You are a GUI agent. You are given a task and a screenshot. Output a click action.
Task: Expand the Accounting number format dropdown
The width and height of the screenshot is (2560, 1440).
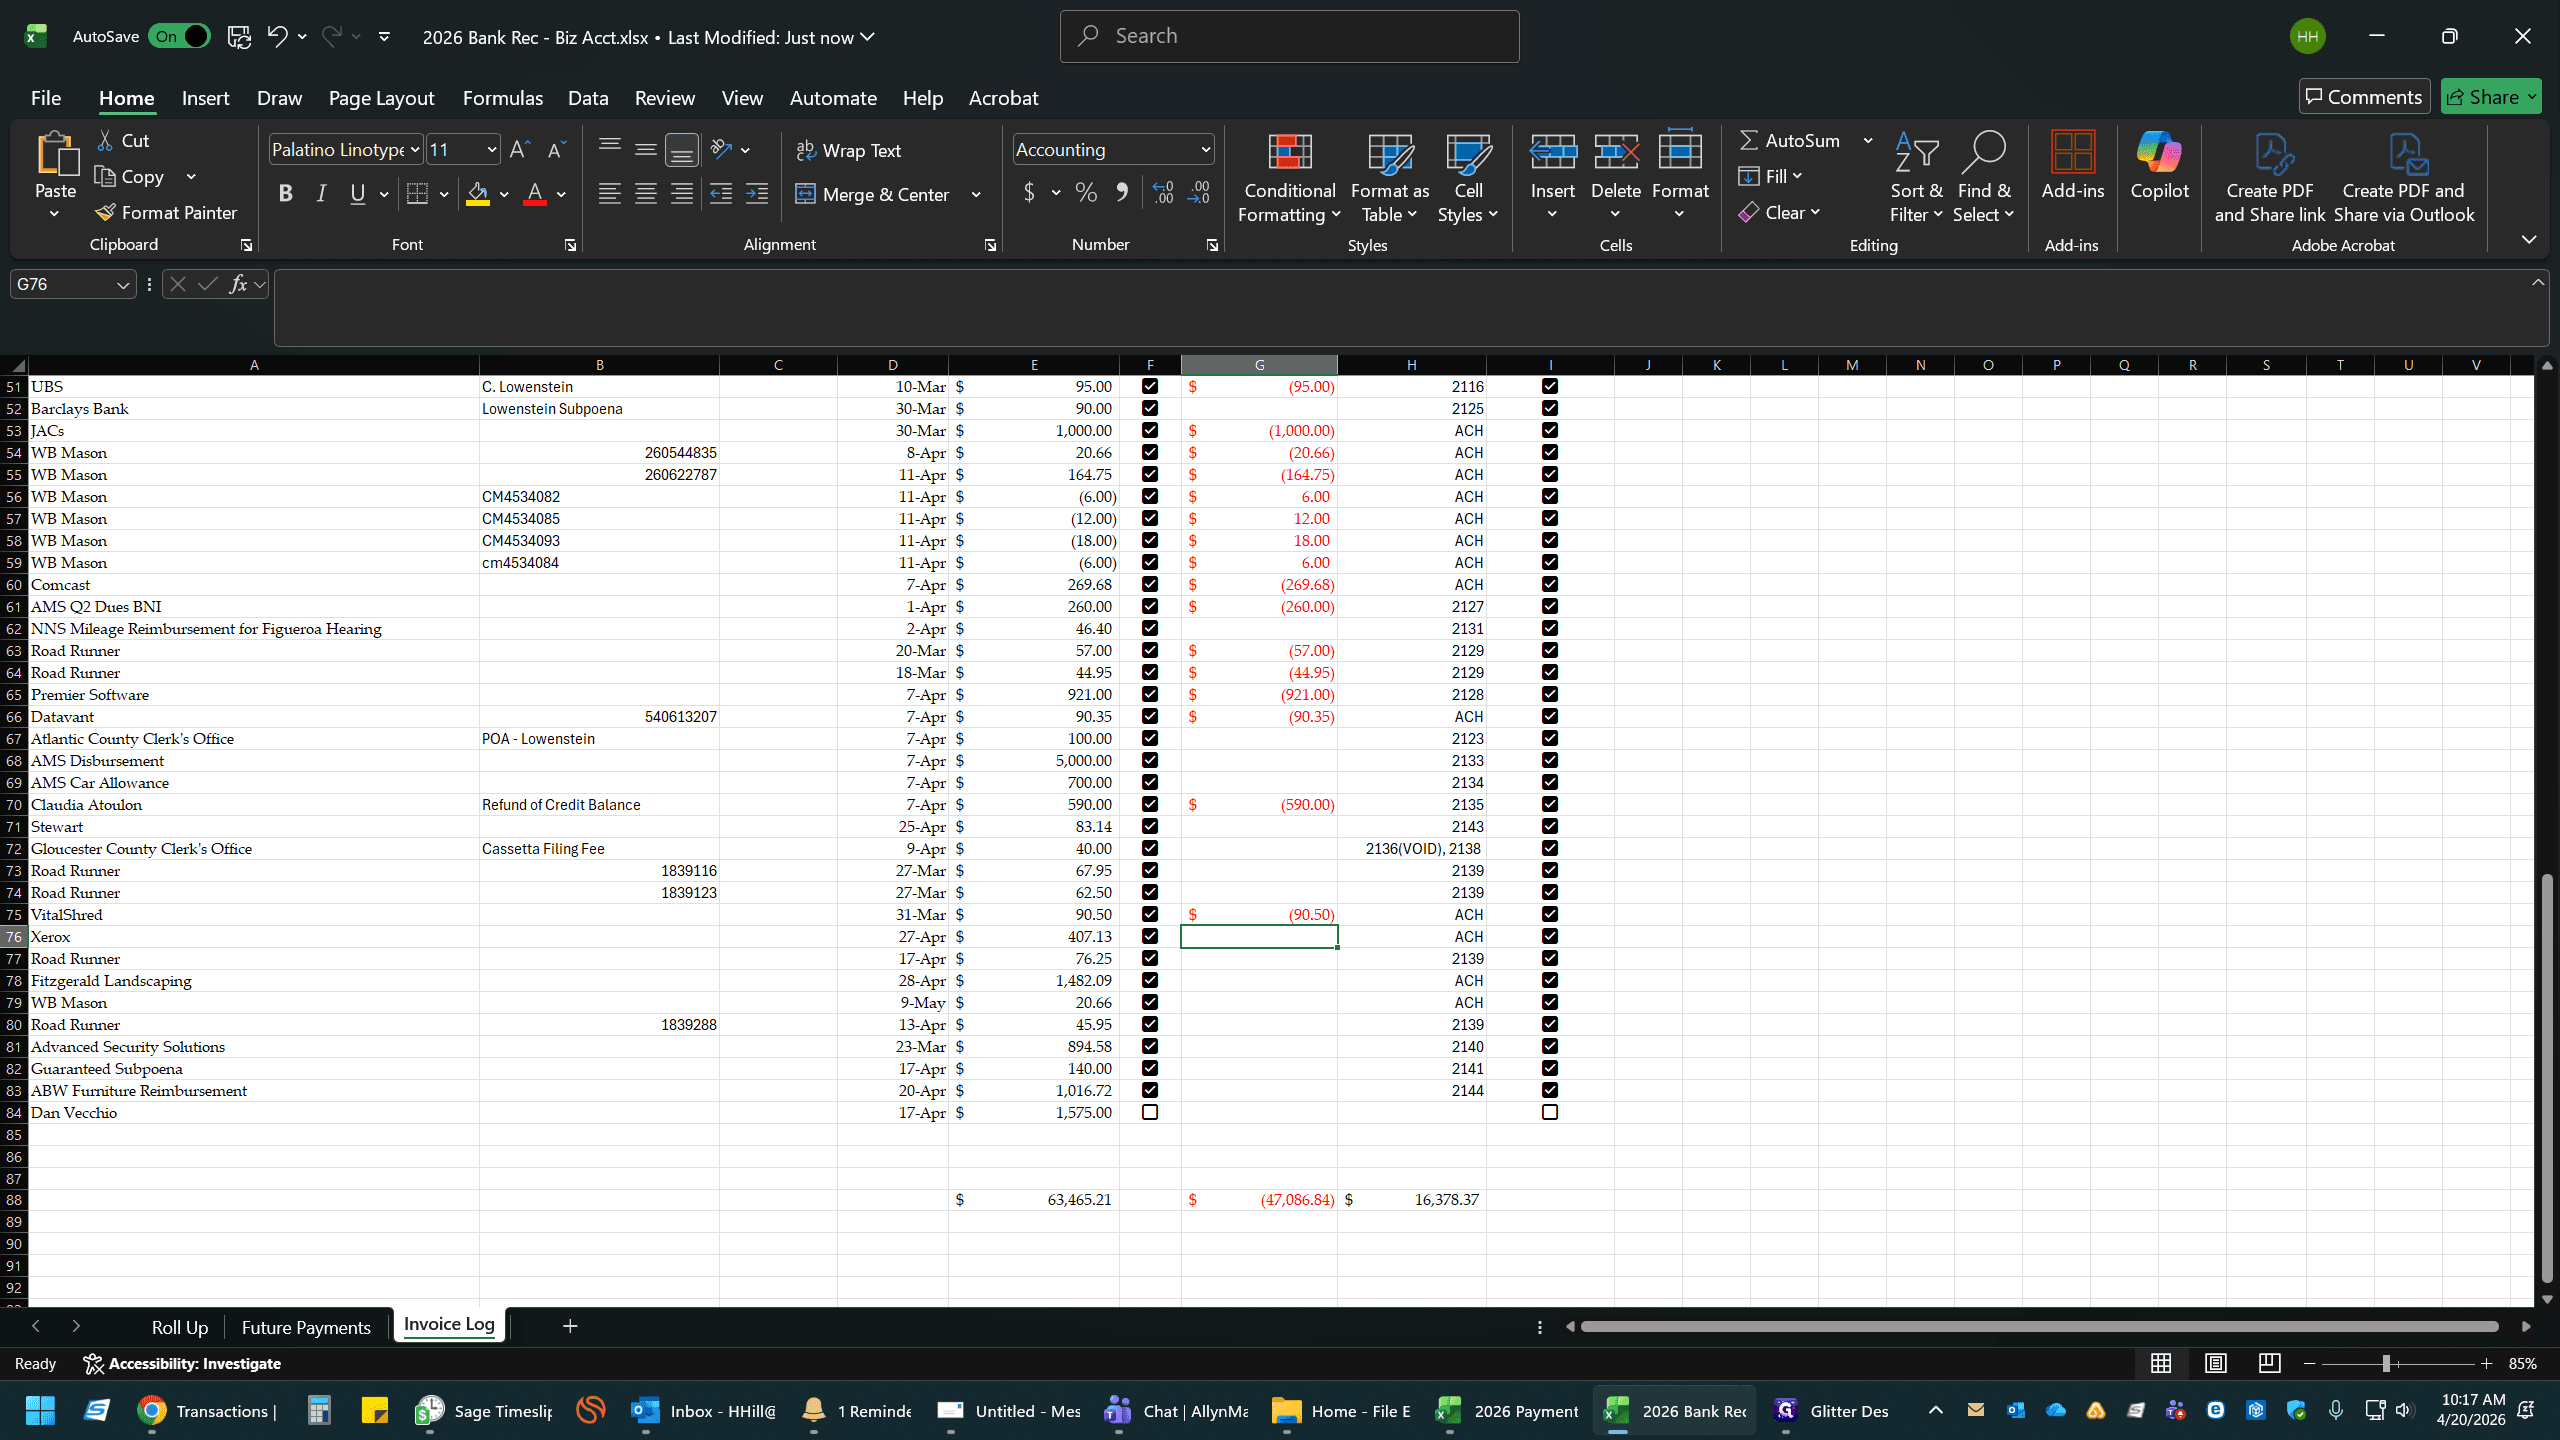pyautogui.click(x=1205, y=150)
